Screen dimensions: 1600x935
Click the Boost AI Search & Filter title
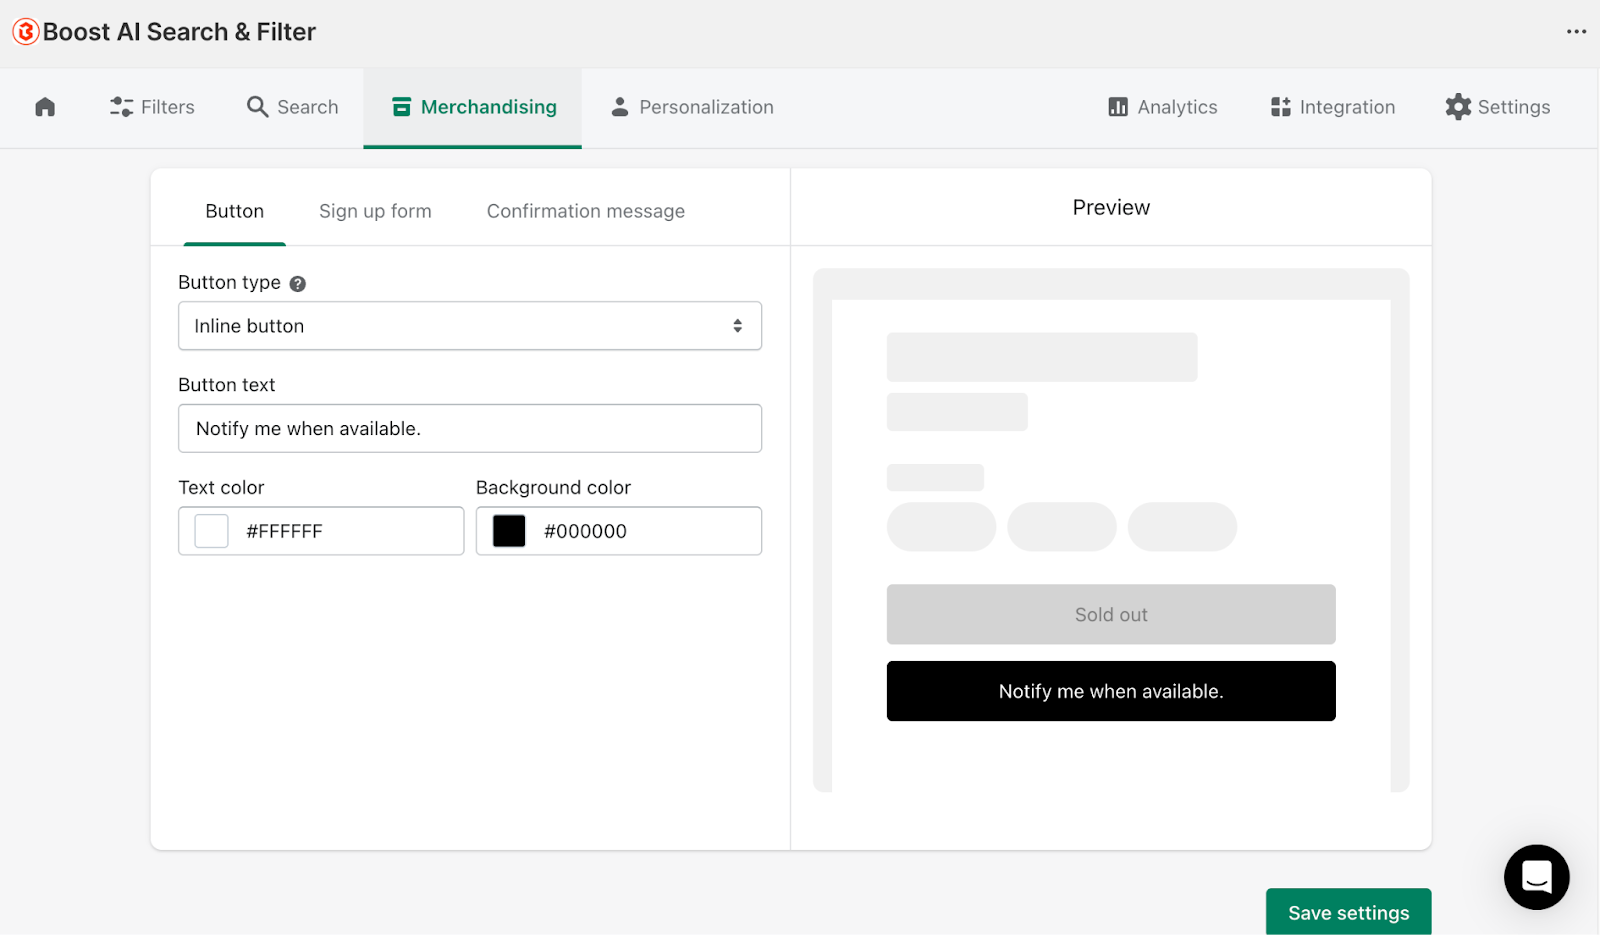click(179, 32)
